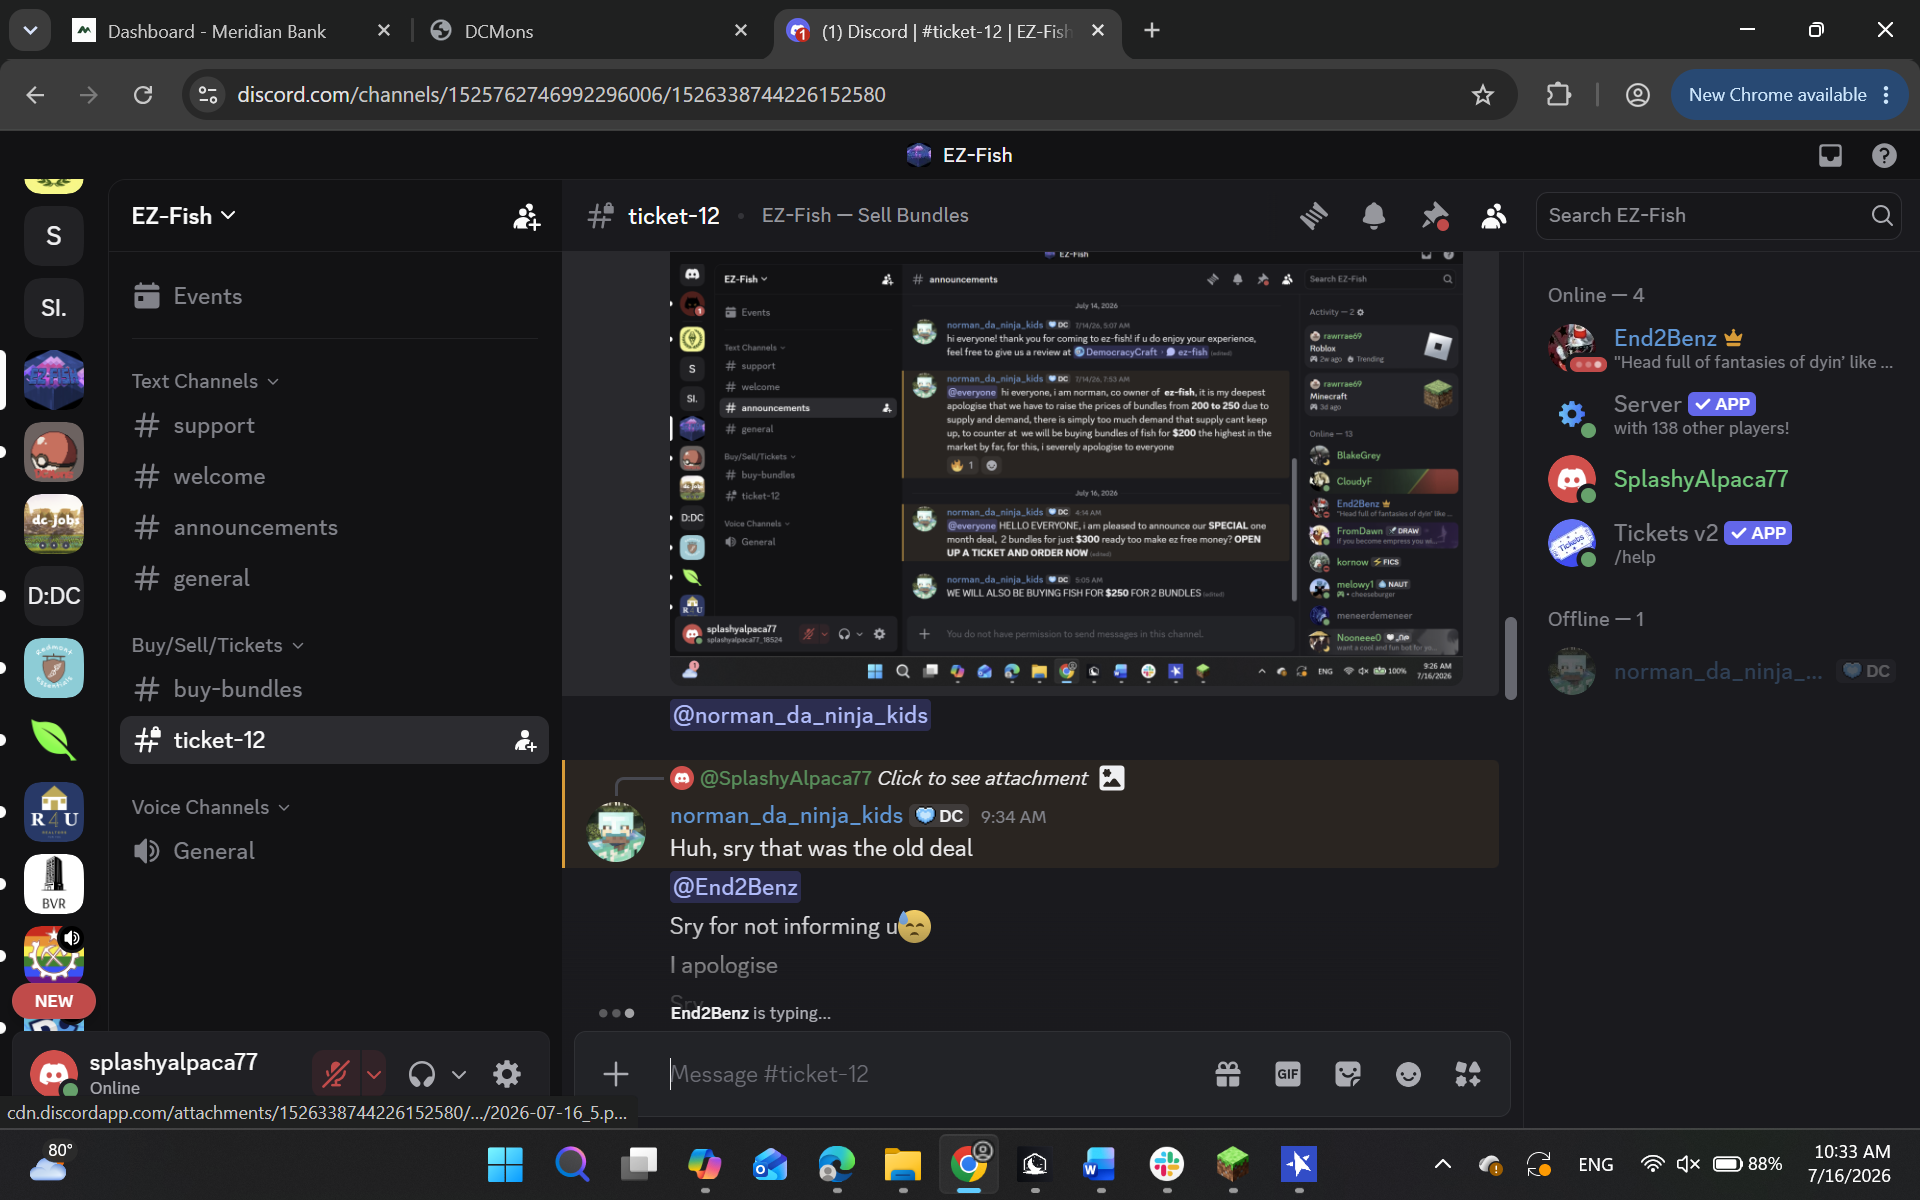1920x1200 pixels.
Task: Click the @norman_da_ninja_kids mention link
Action: (800, 715)
